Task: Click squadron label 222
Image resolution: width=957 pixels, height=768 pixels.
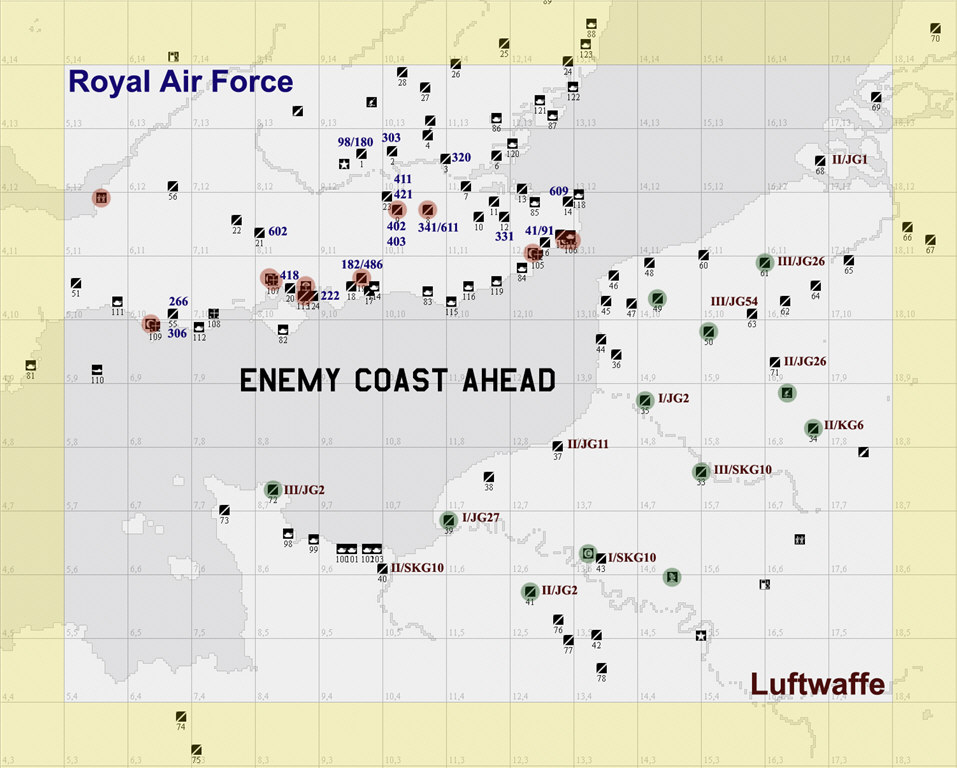Action: [330, 296]
